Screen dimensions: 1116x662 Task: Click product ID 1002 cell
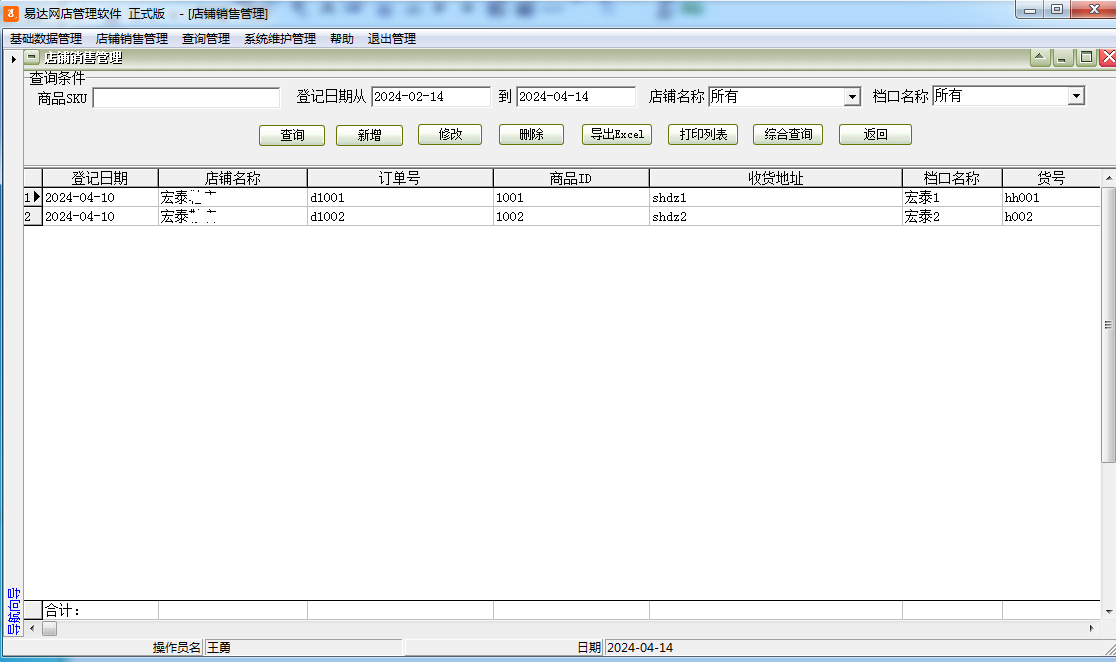(x=571, y=216)
